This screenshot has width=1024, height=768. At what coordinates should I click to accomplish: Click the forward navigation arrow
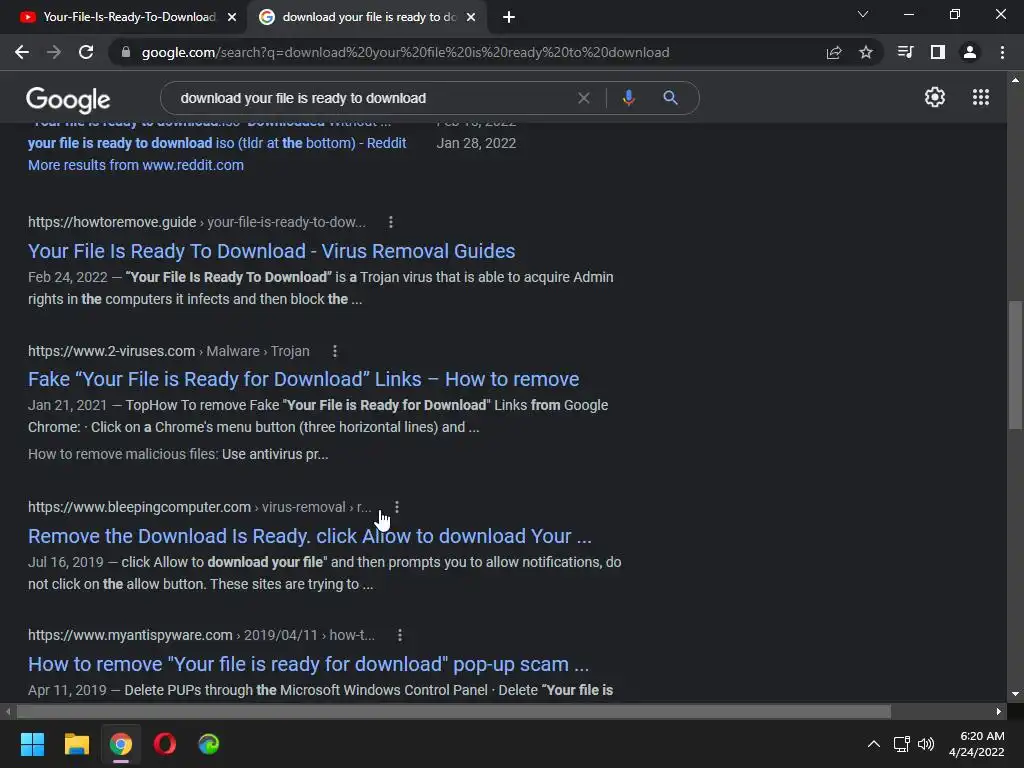coord(54,52)
